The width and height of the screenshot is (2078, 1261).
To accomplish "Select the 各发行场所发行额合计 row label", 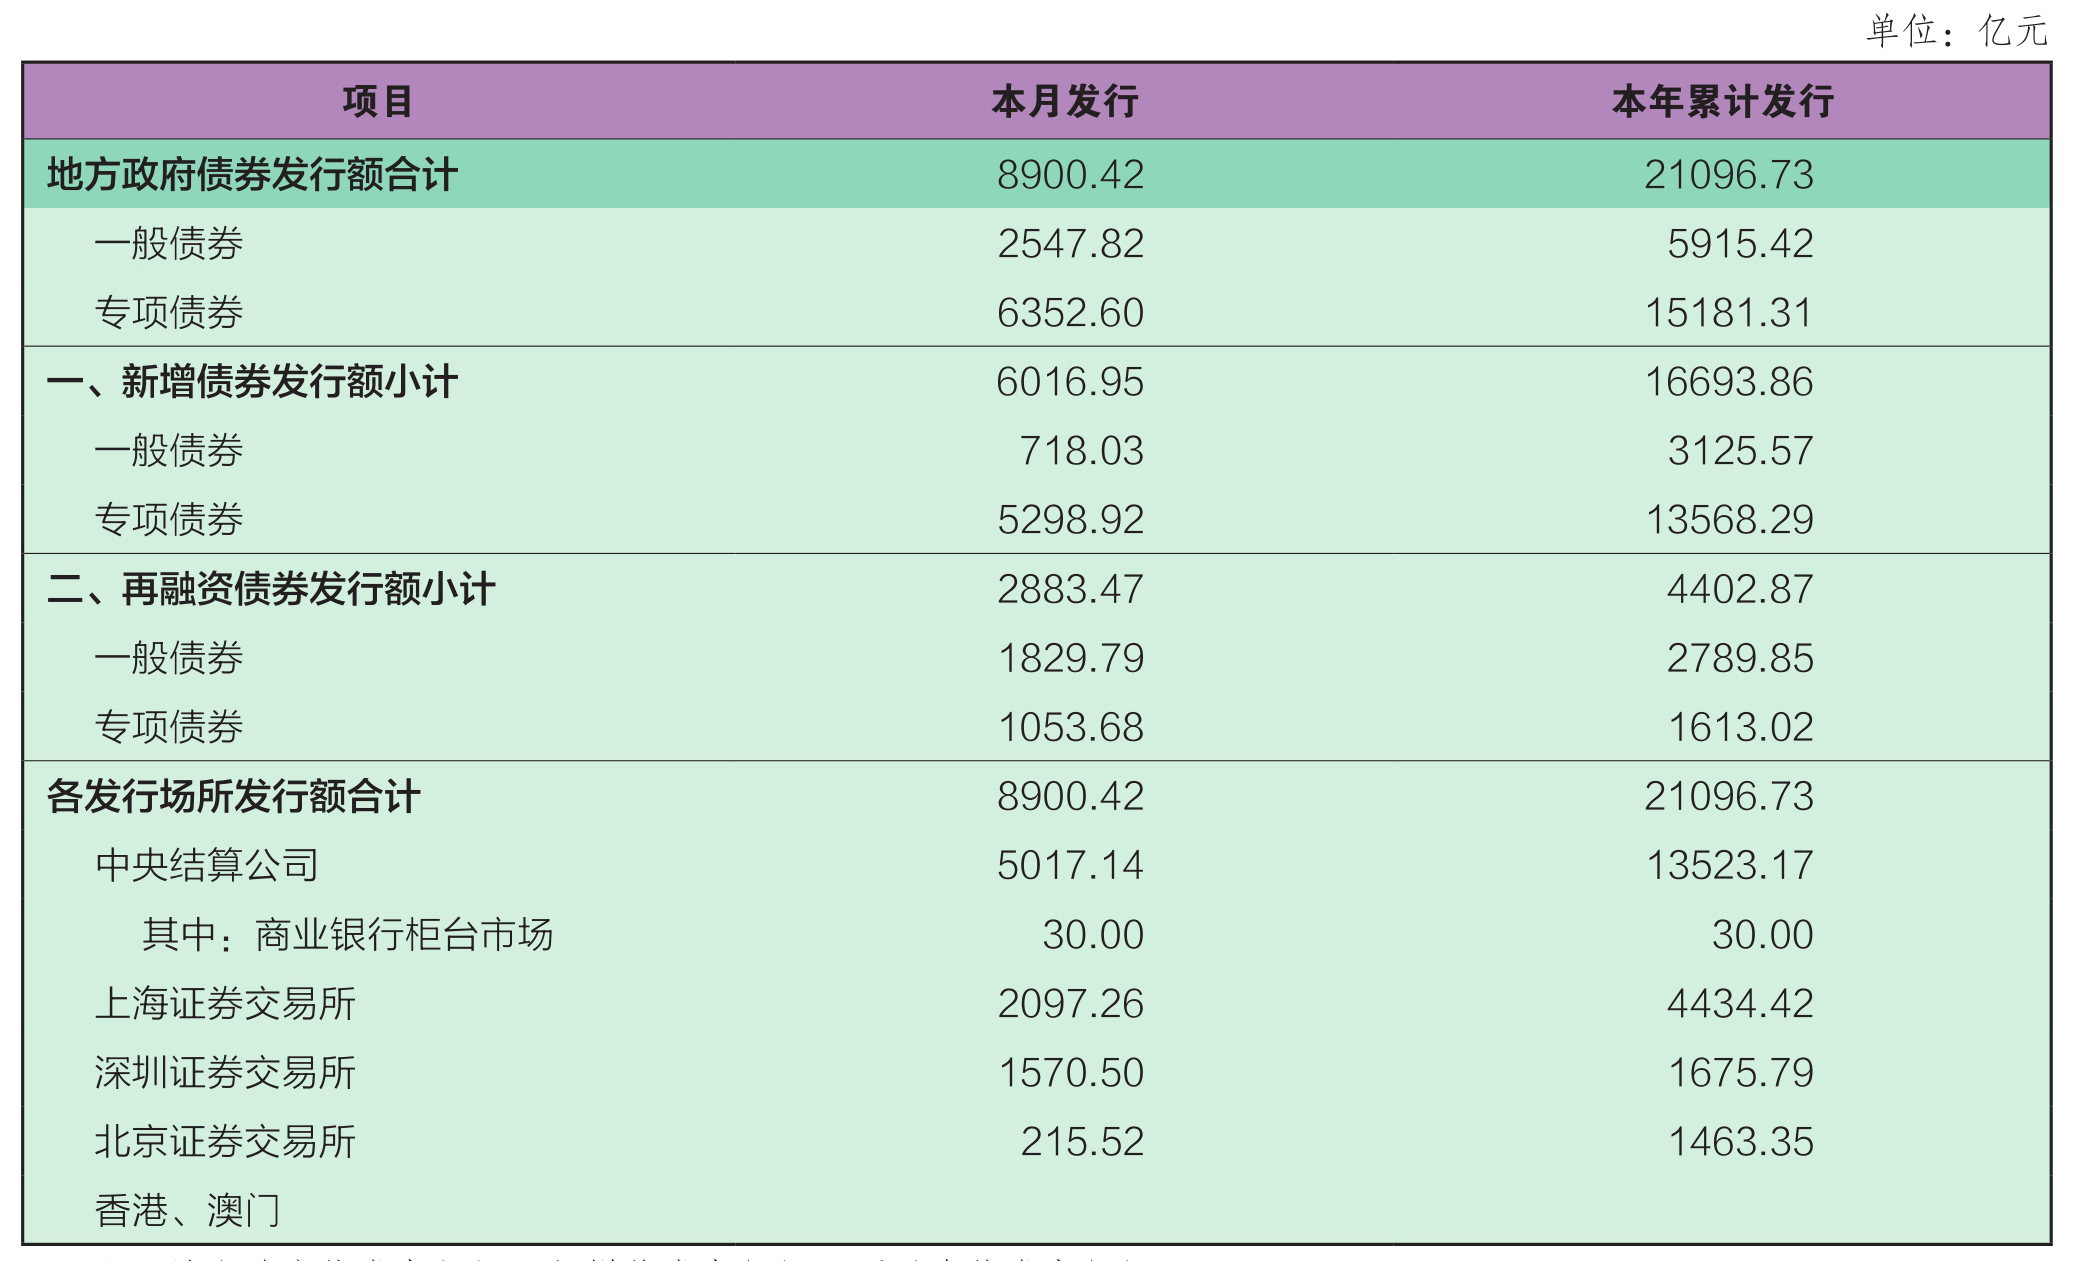I will click(233, 796).
